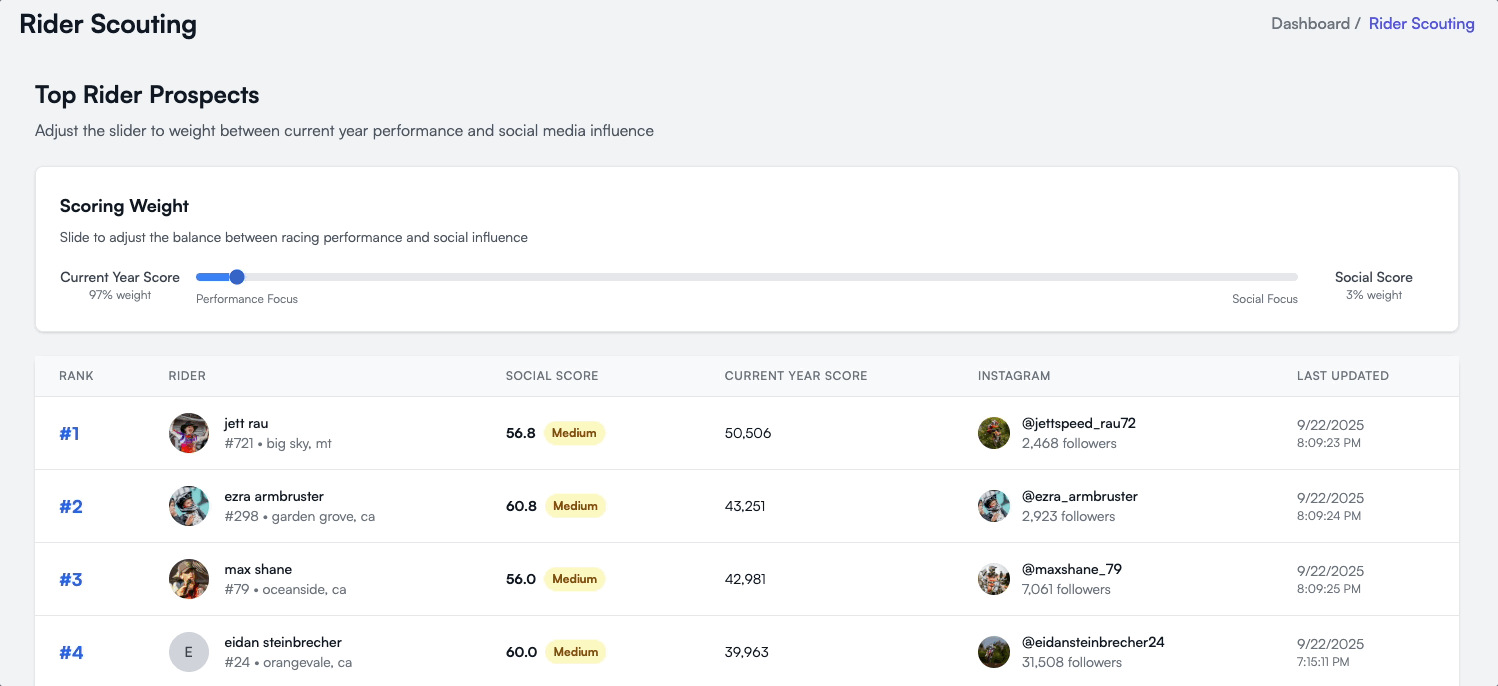
Task: Click max shane's rider avatar
Action: pyautogui.click(x=189, y=579)
